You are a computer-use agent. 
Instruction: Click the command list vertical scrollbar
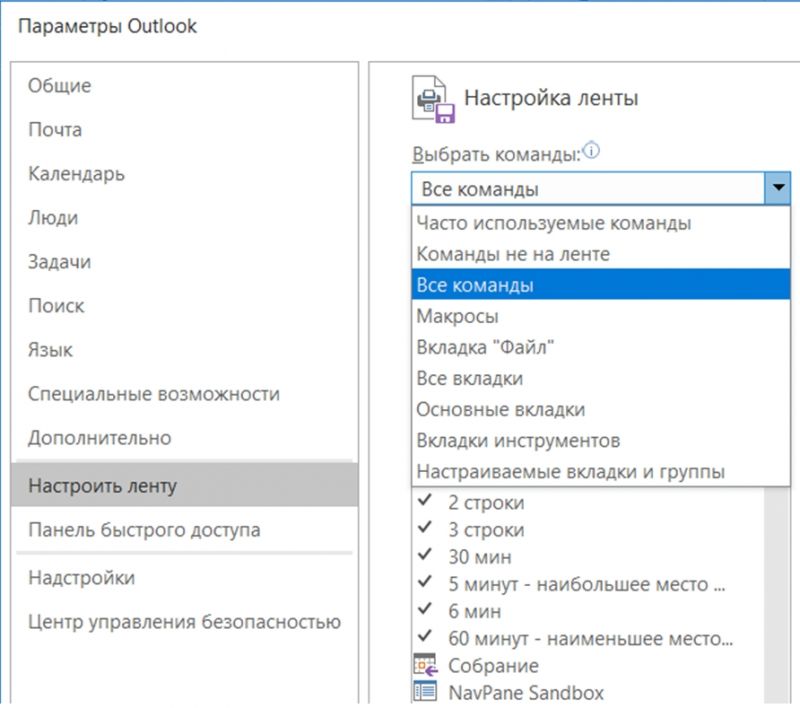[x=777, y=597]
